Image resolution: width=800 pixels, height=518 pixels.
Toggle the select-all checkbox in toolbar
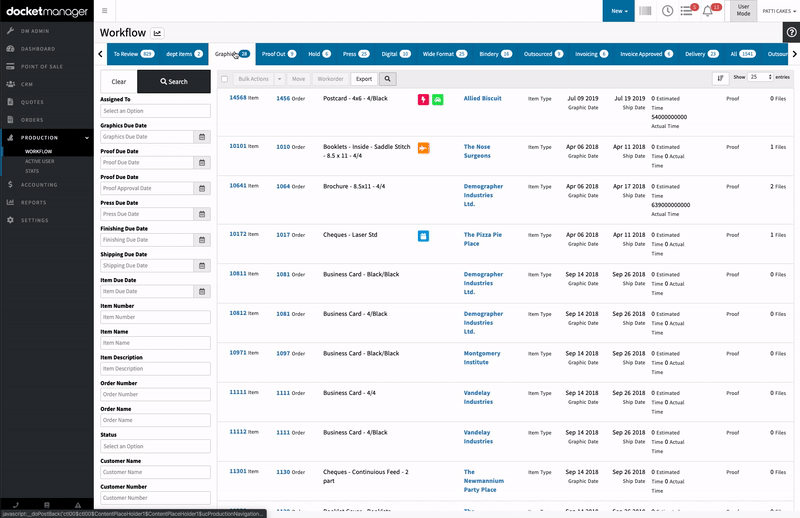(224, 79)
